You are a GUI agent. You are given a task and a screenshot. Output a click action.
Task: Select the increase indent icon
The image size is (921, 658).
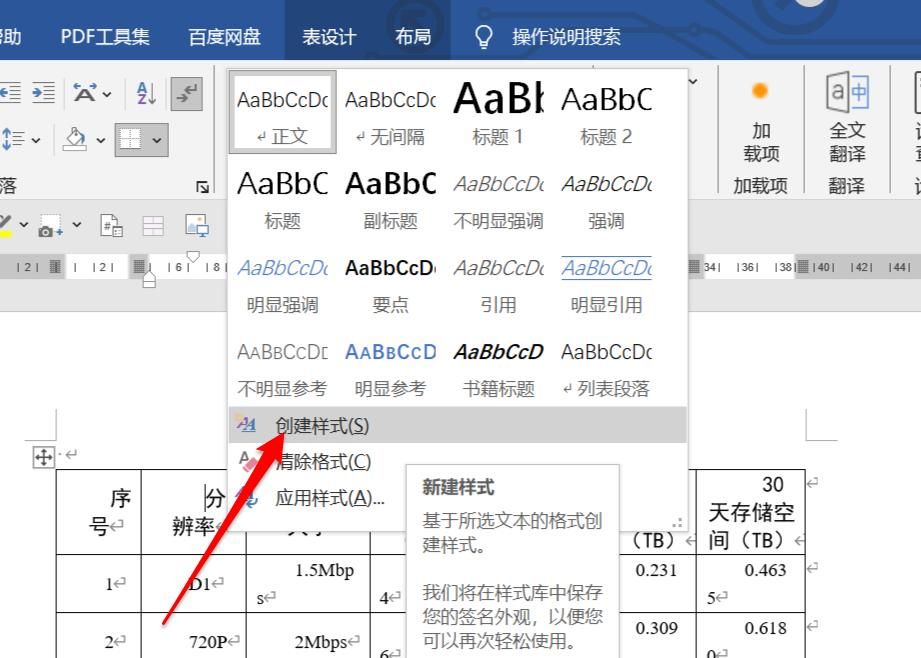[x=43, y=93]
